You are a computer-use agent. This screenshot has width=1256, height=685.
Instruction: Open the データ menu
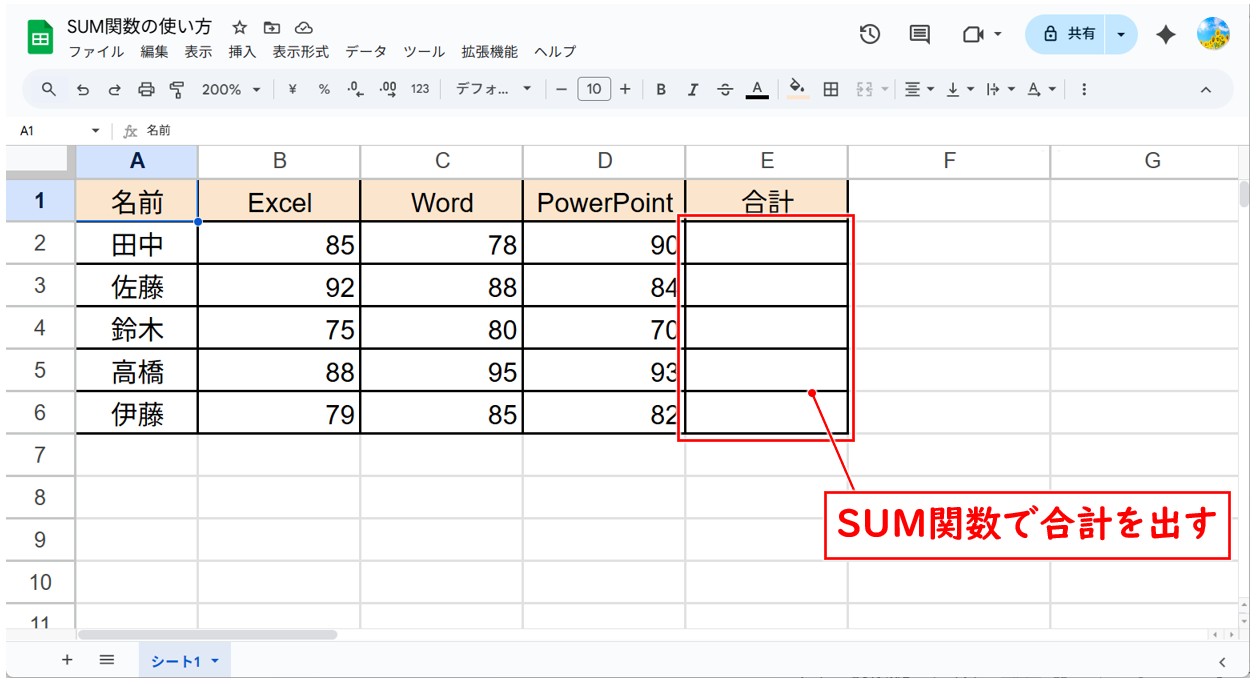pos(365,52)
